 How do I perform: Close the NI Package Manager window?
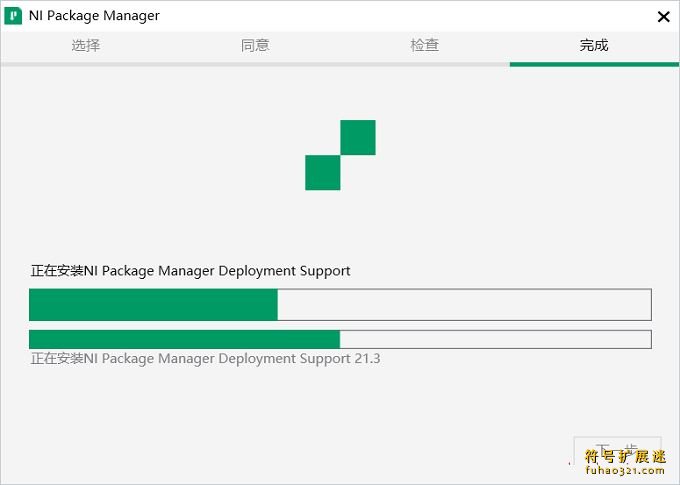(x=663, y=17)
